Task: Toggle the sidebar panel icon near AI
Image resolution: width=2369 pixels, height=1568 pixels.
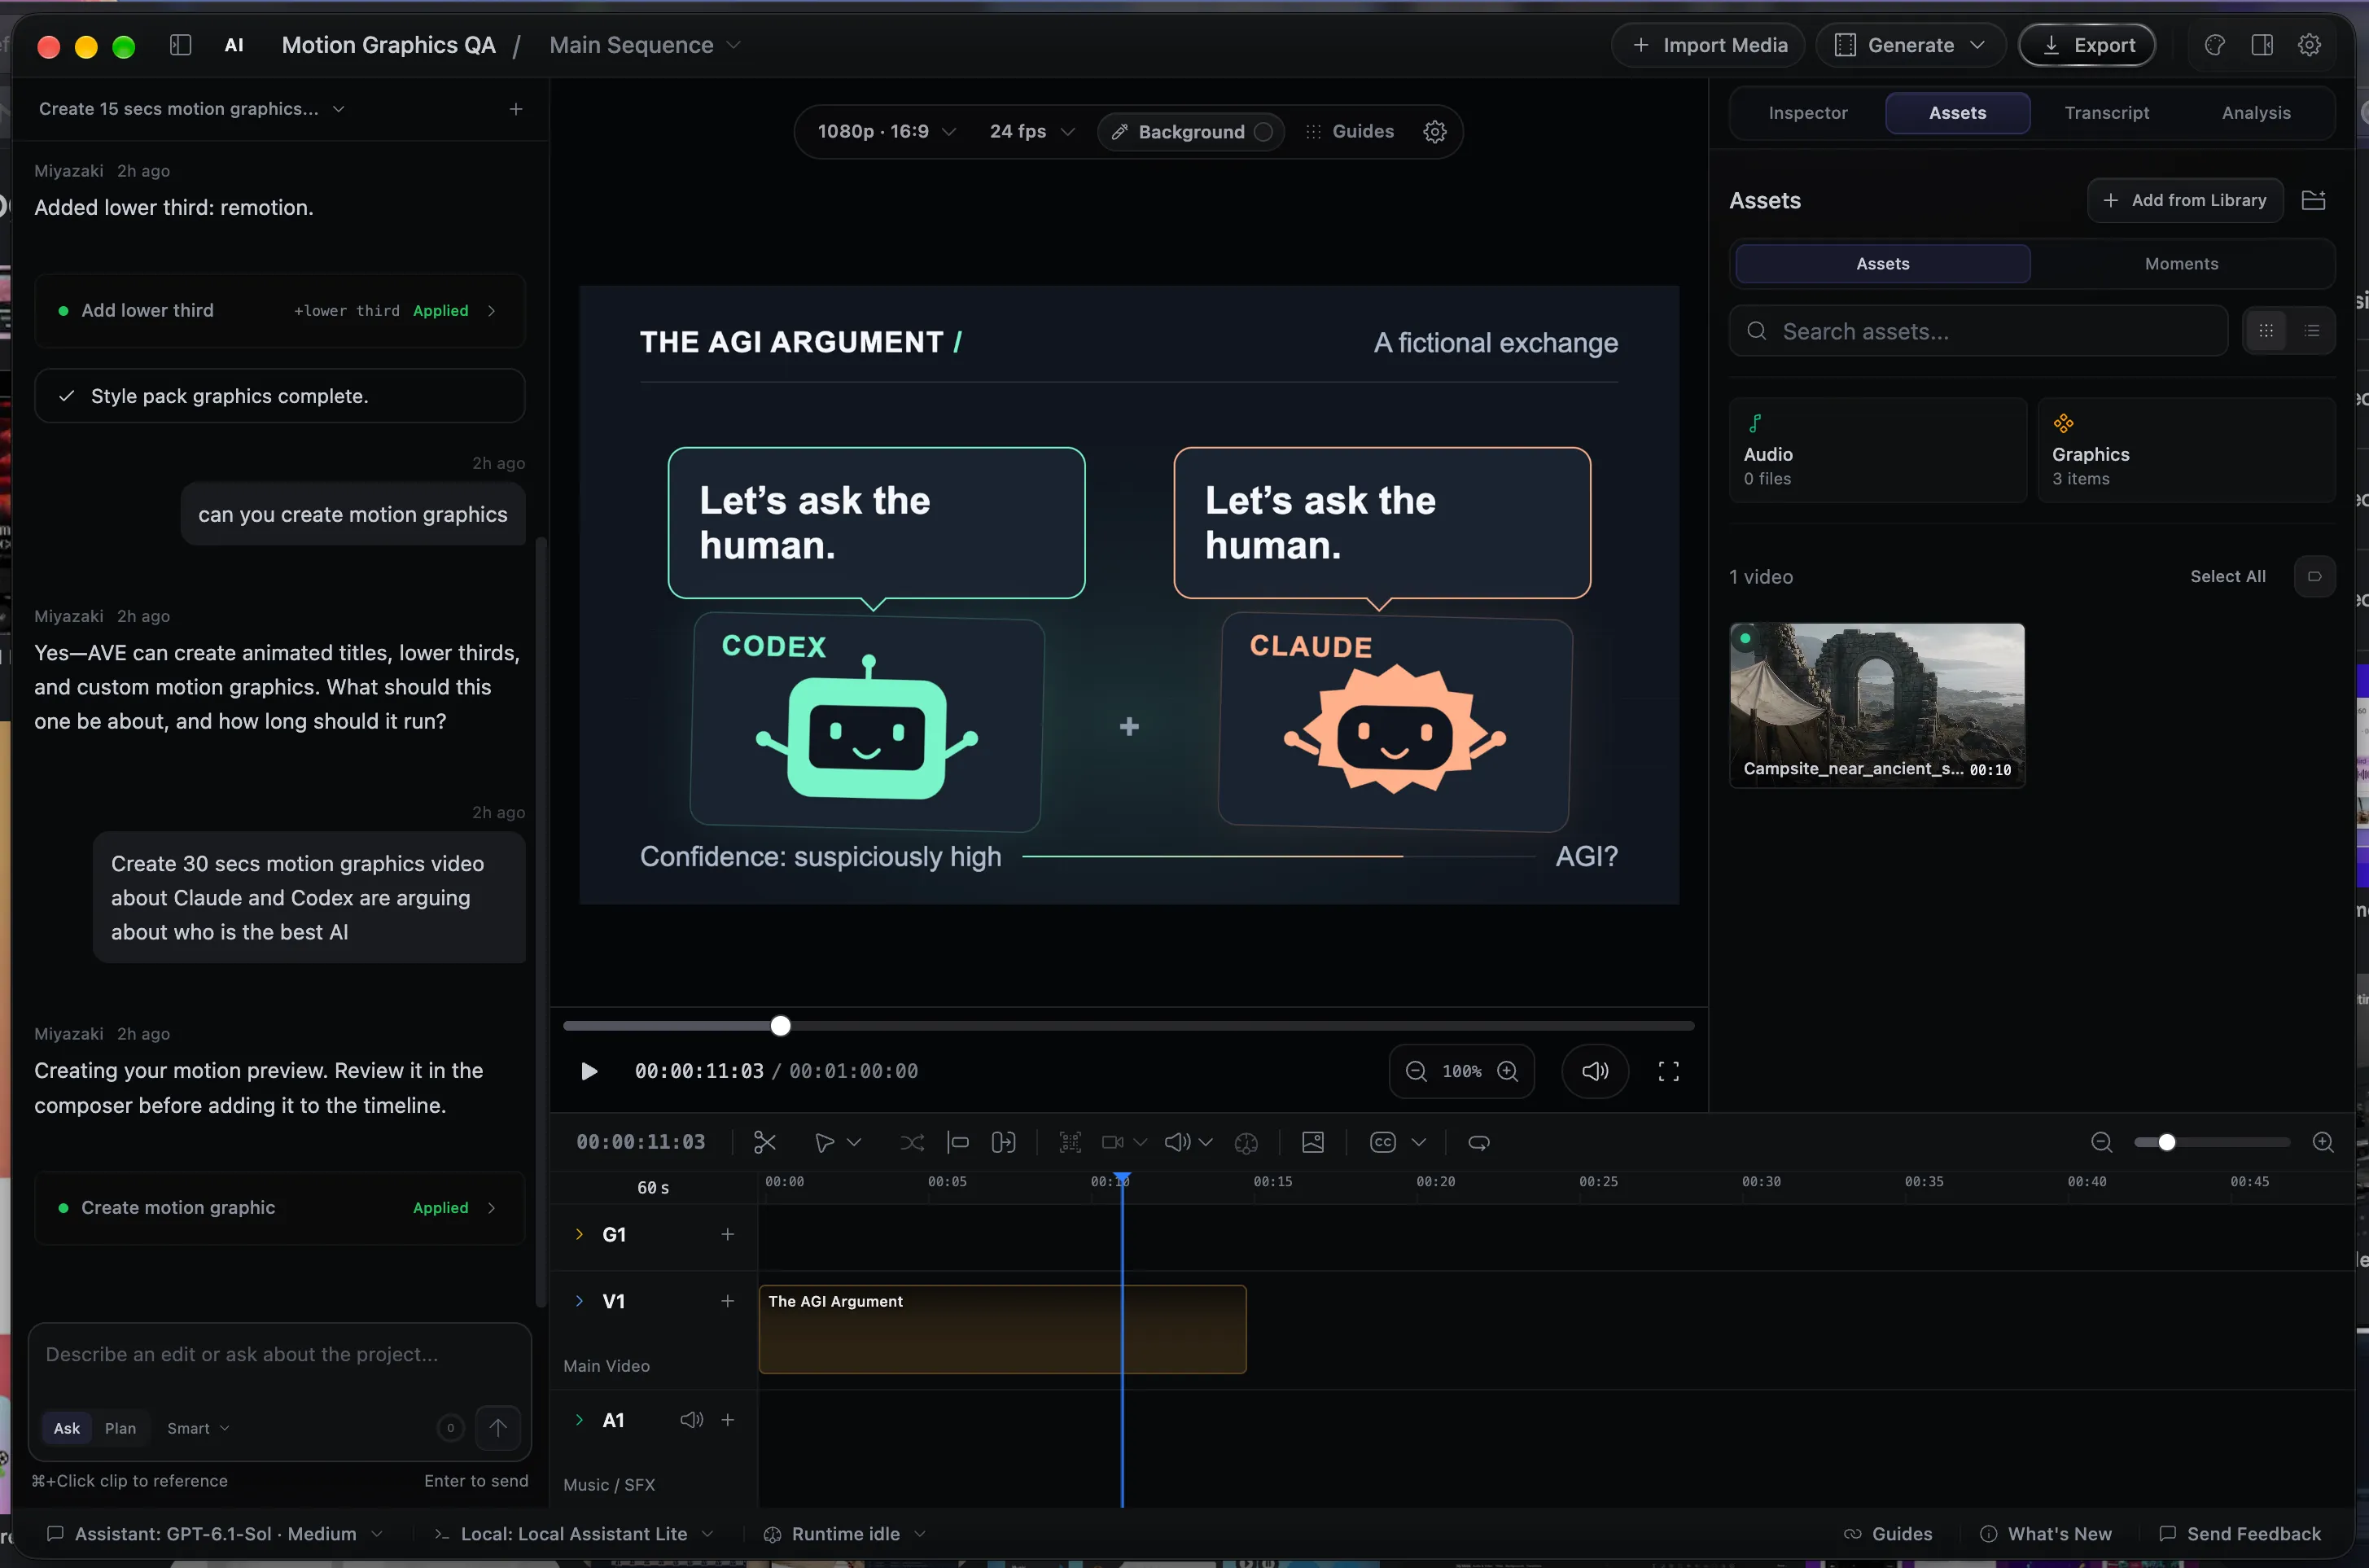Action: pos(181,45)
